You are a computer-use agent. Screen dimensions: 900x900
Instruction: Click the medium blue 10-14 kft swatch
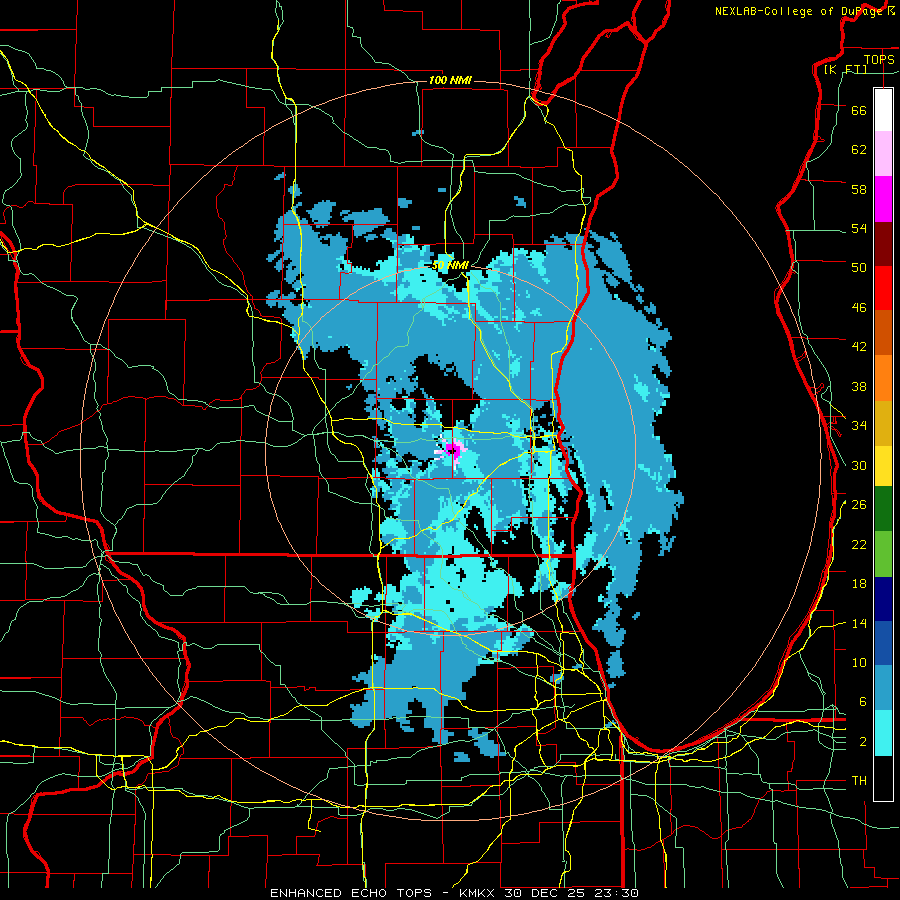click(883, 643)
